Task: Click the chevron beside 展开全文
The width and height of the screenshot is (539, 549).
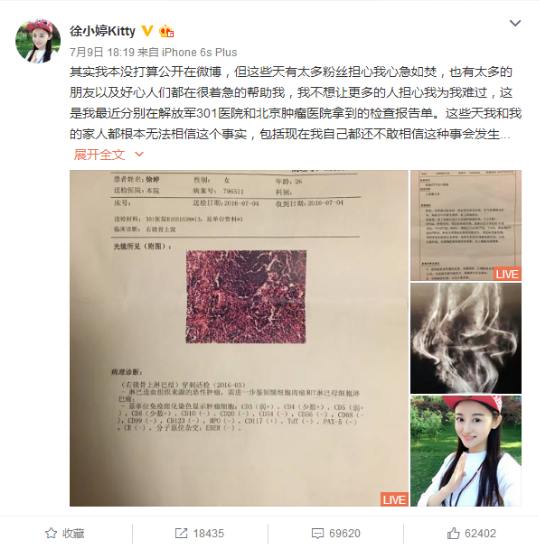Action: point(139,154)
